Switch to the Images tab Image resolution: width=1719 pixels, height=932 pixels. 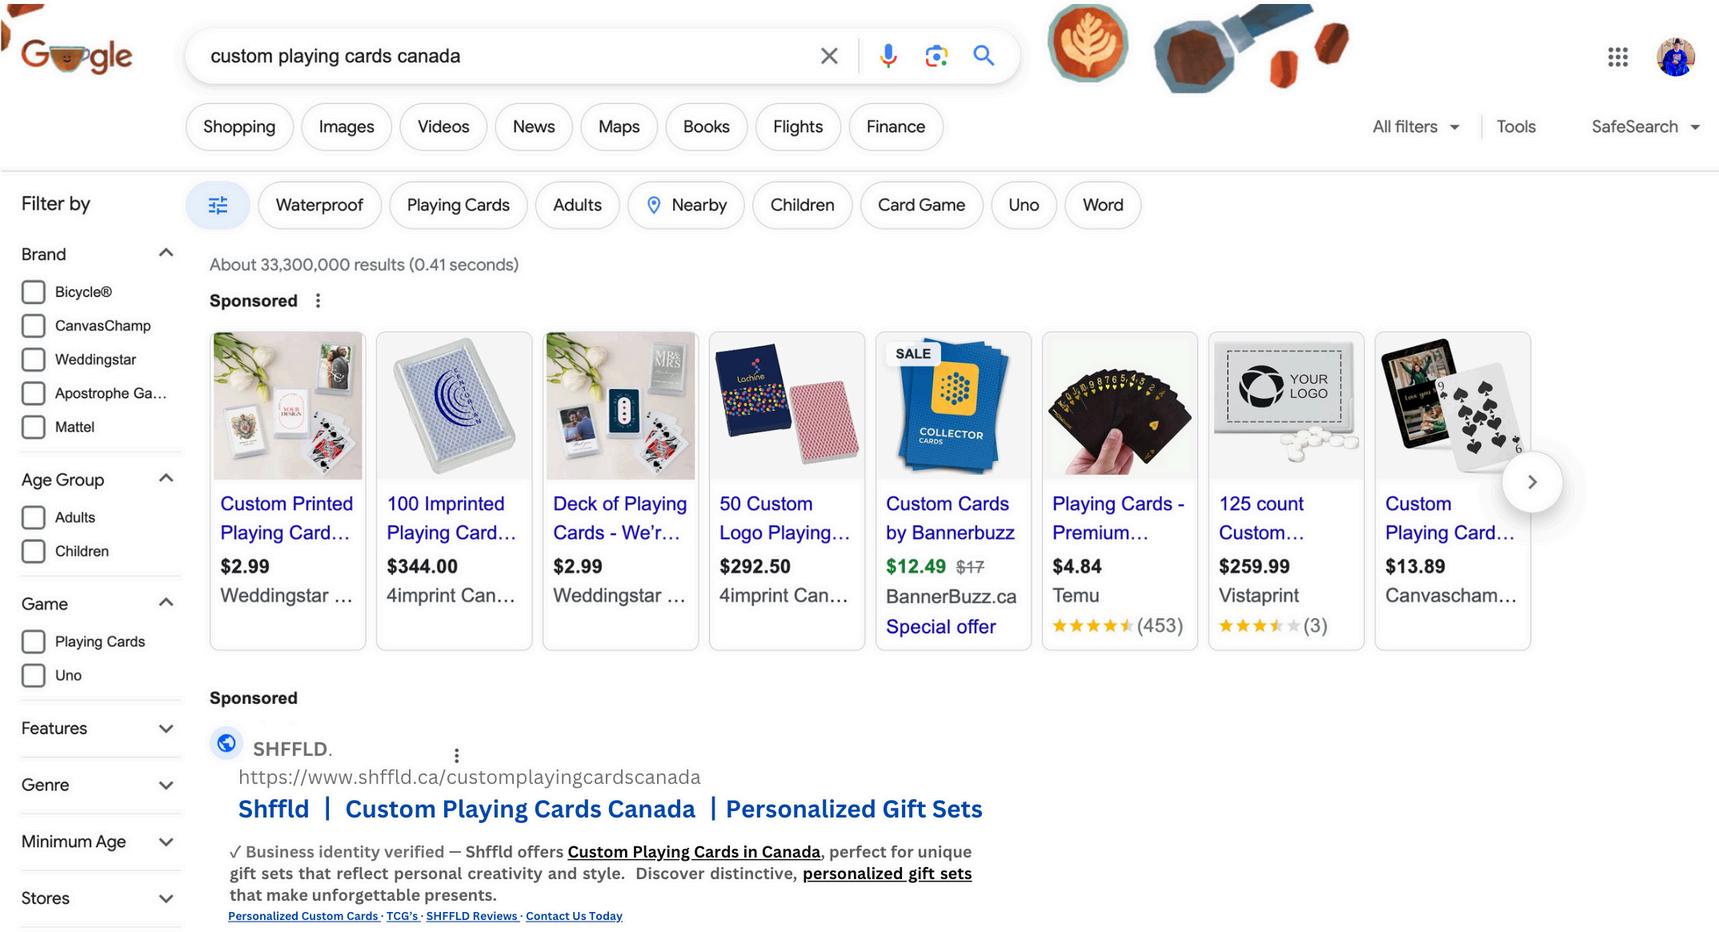pyautogui.click(x=346, y=127)
